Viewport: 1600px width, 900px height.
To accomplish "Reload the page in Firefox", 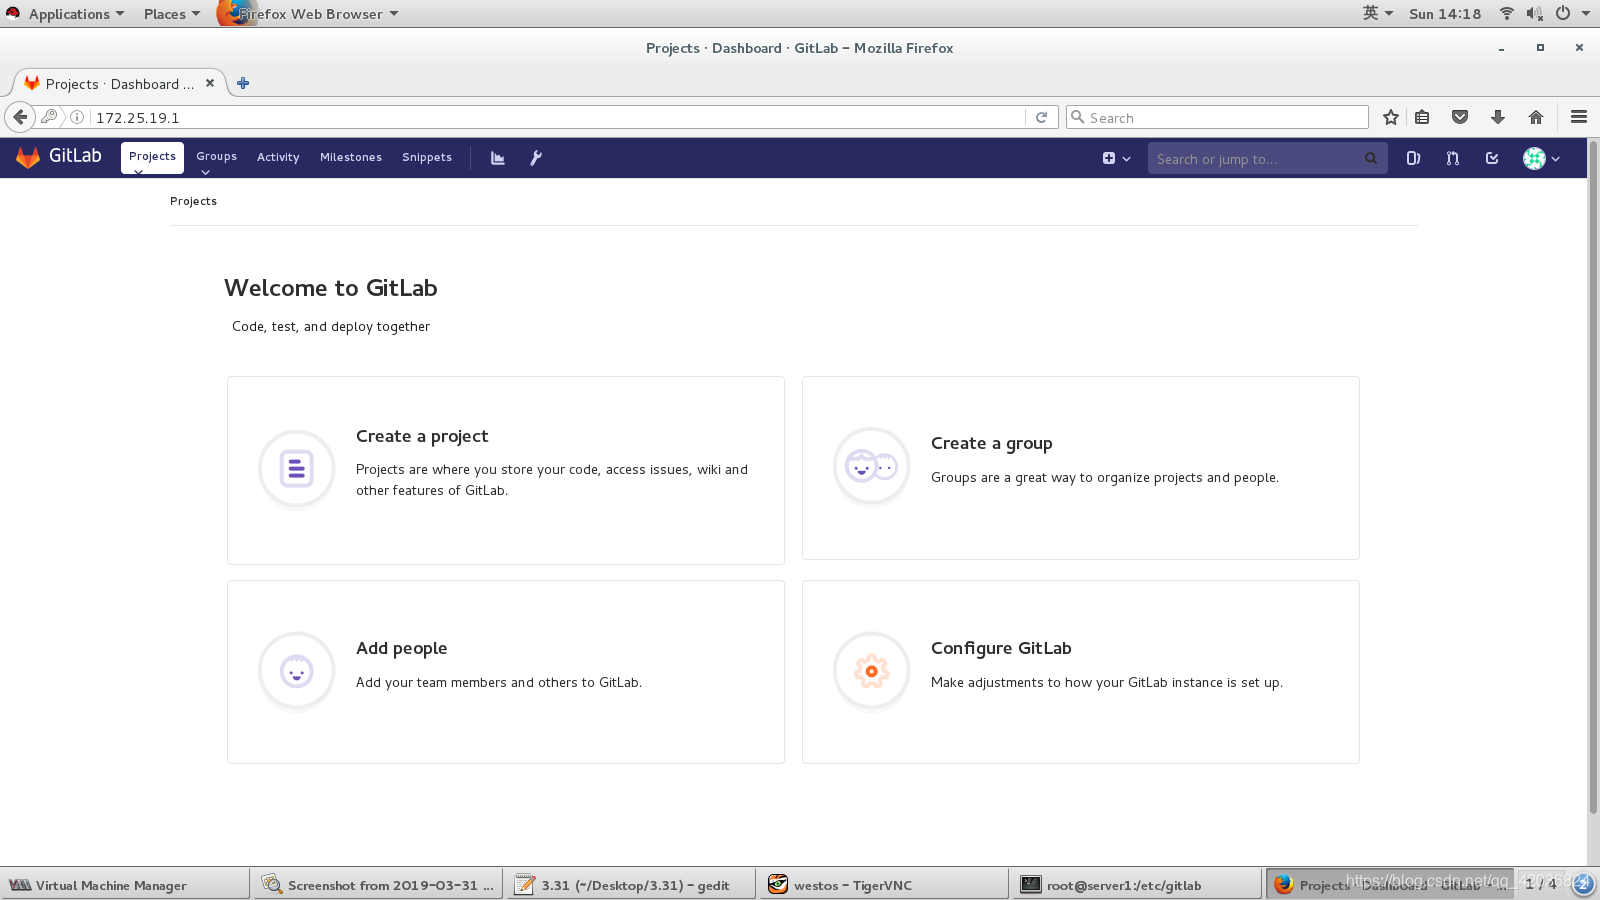I will 1041,117.
